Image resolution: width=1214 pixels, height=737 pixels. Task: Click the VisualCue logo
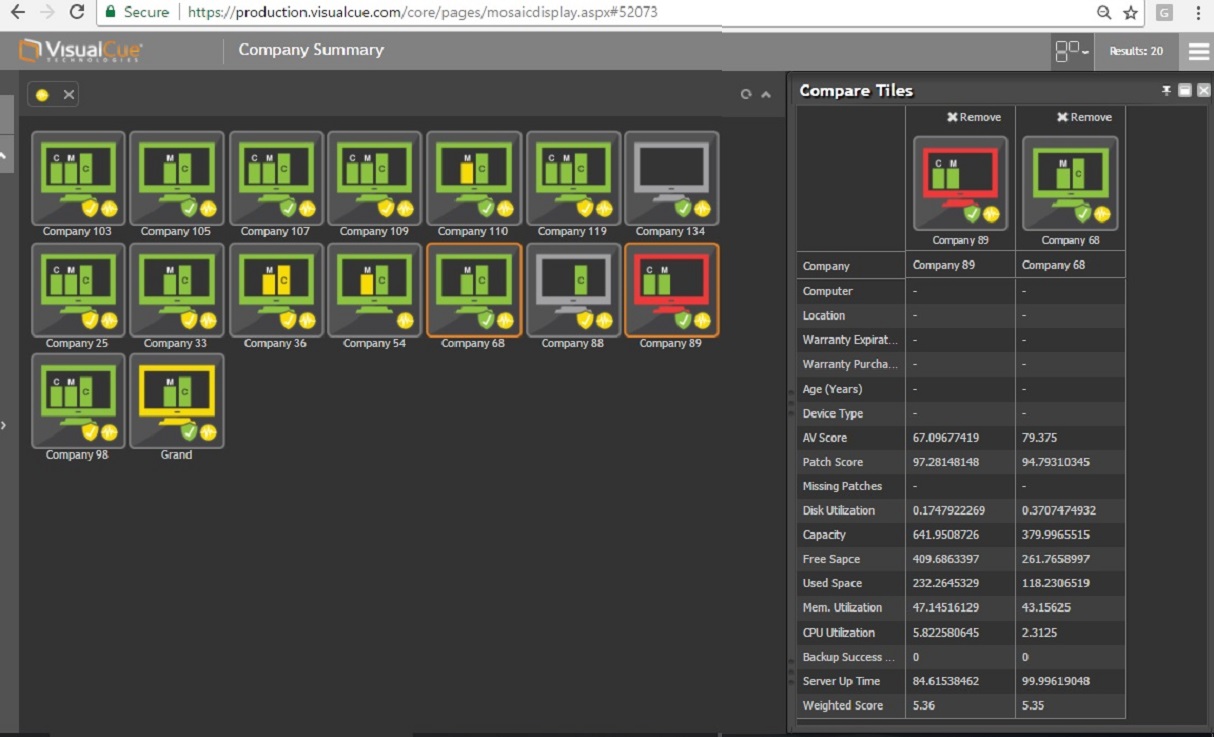pyautogui.click(x=82, y=51)
